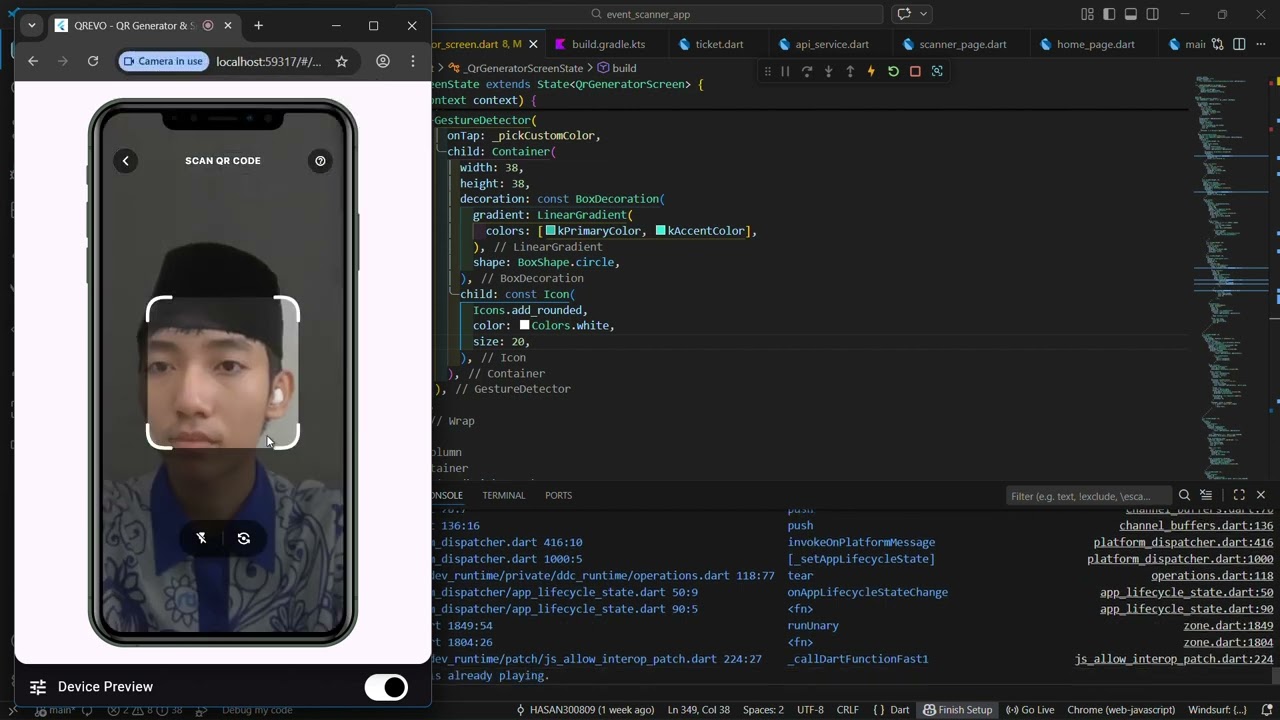
Task: Click debug Step Out button
Action: (x=850, y=71)
